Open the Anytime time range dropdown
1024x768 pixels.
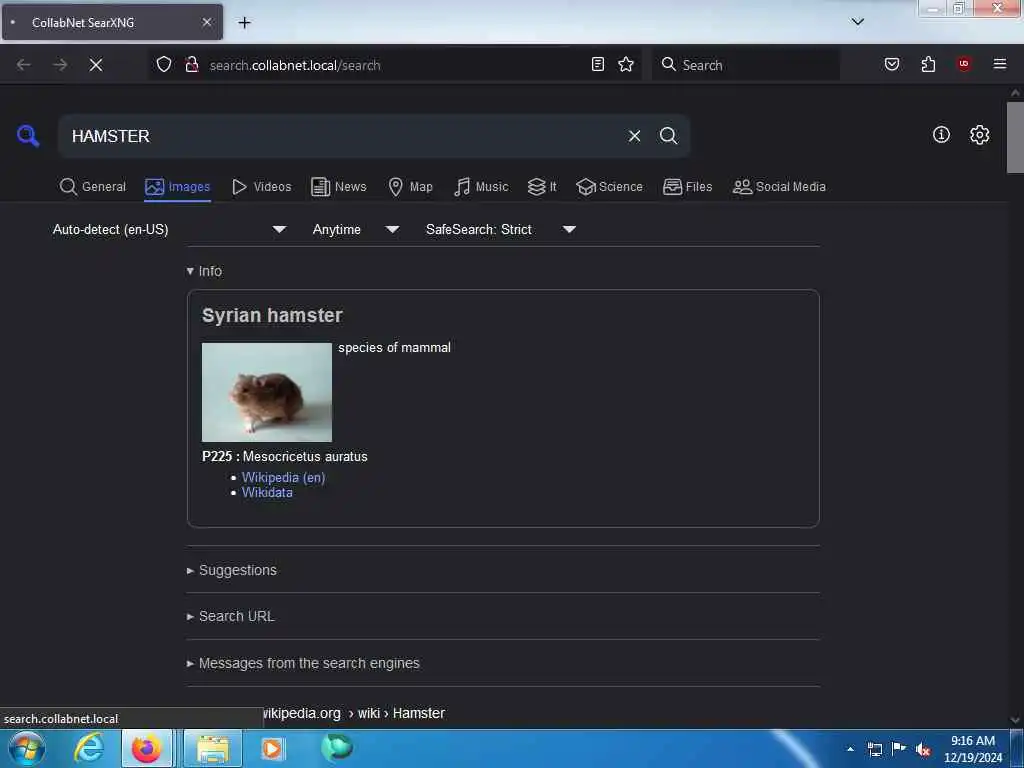click(356, 229)
